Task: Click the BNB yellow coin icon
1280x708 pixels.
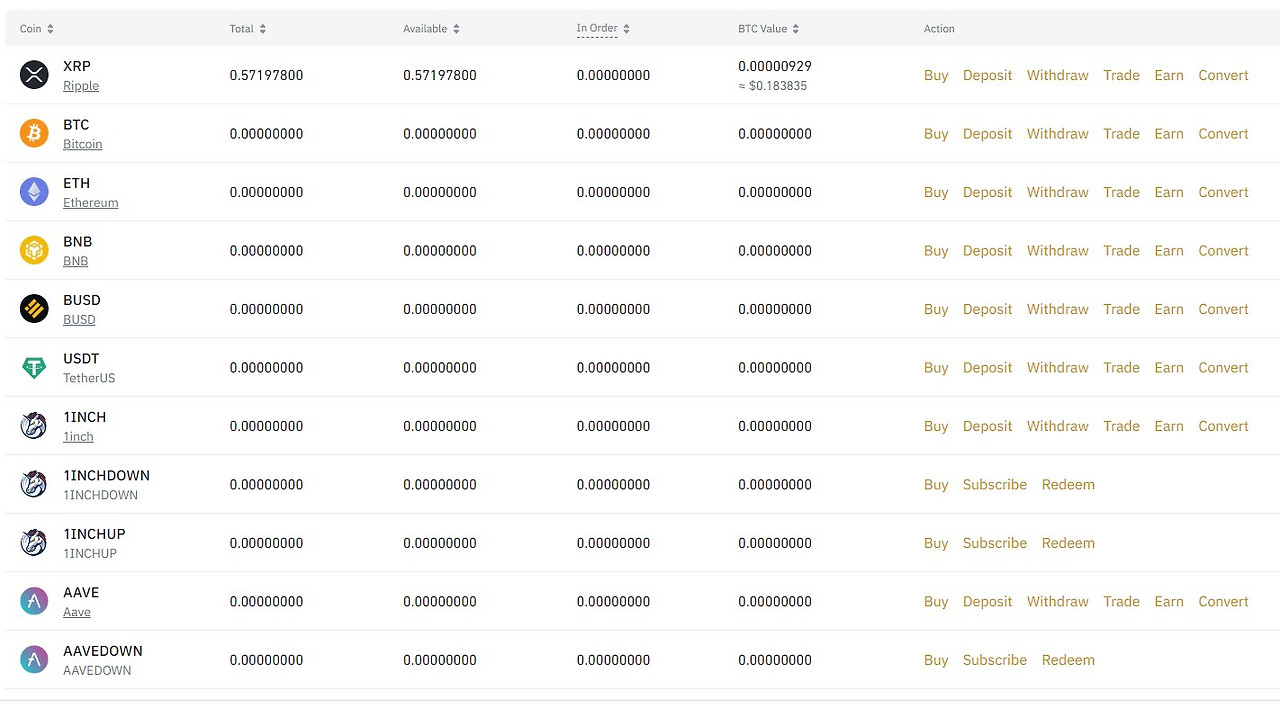Action: (x=34, y=250)
